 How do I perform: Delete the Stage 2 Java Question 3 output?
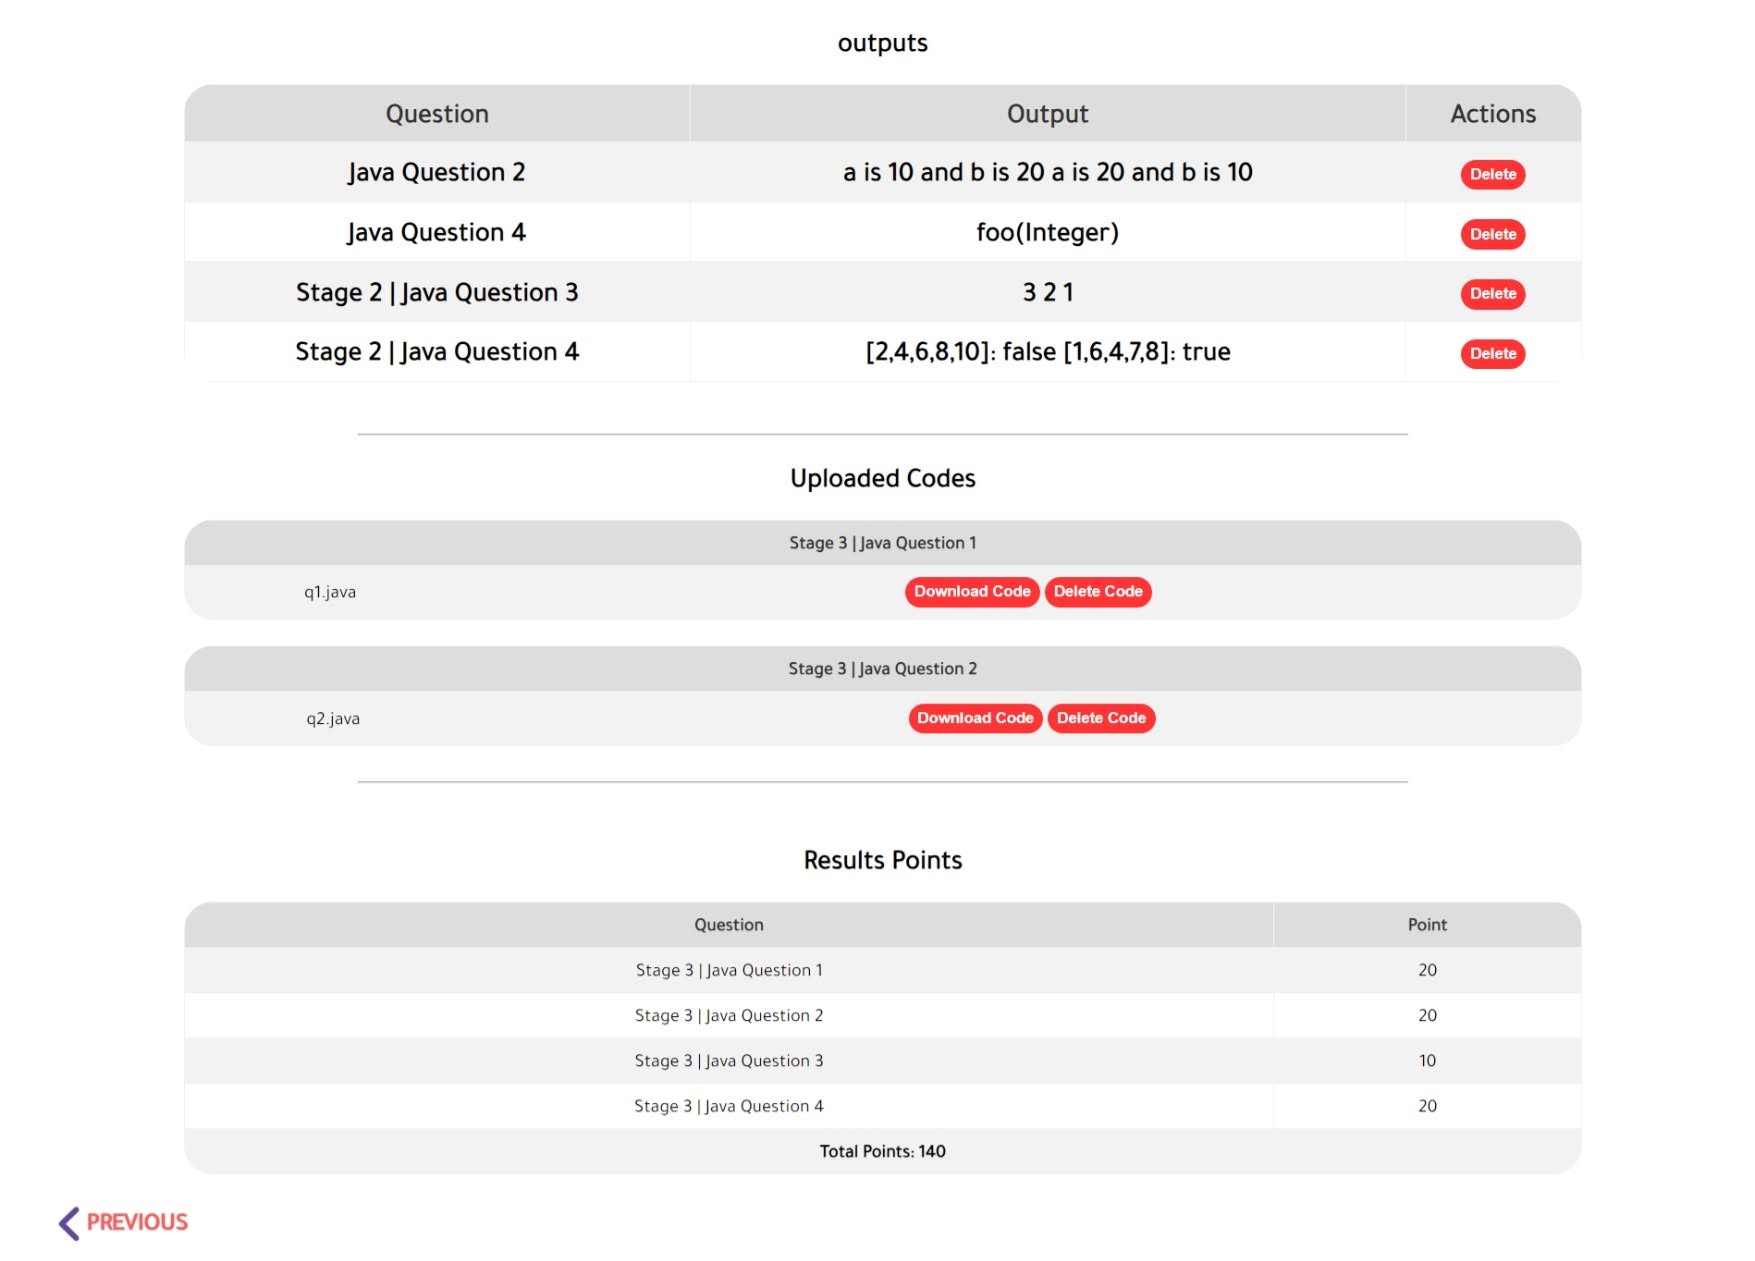(x=1492, y=294)
